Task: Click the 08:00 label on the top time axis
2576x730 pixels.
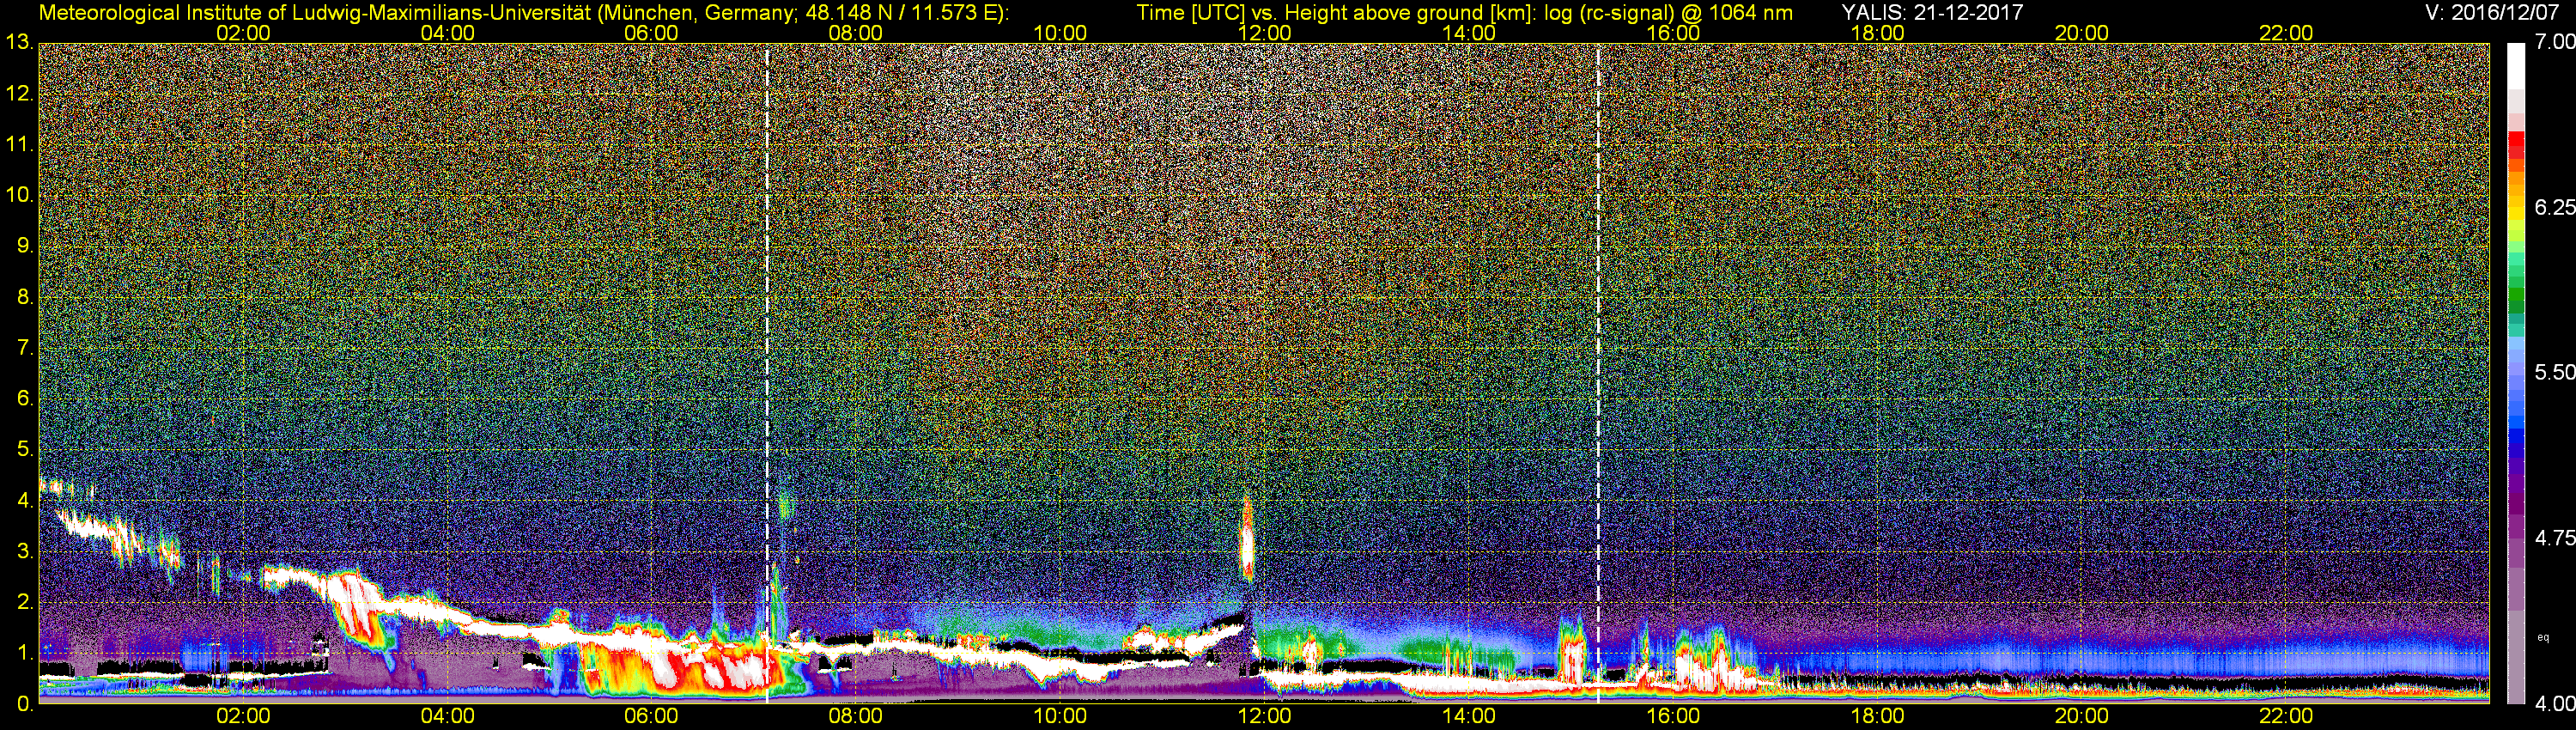Action: (856, 33)
